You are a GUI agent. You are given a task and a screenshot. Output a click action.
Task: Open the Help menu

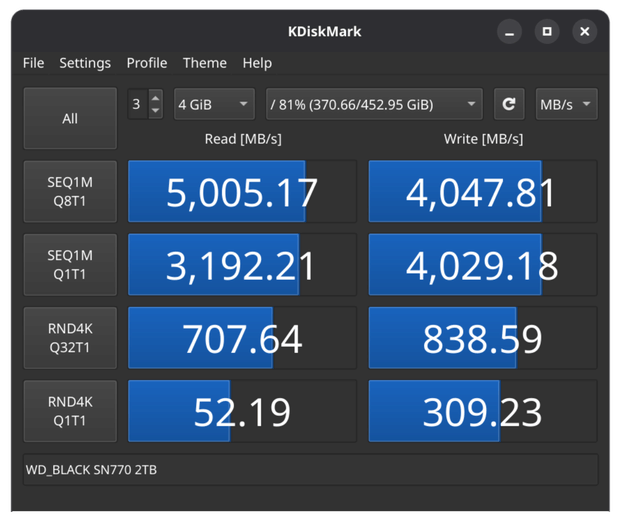tap(257, 63)
